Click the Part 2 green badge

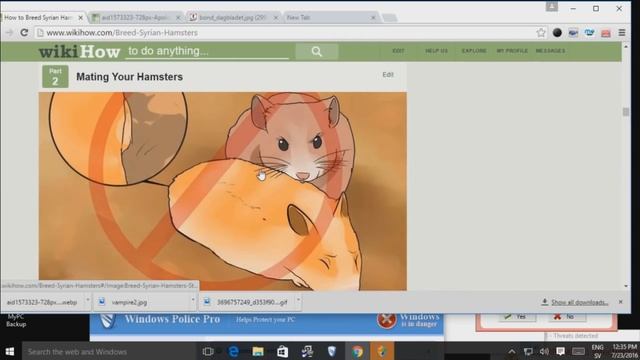[x=55, y=77]
